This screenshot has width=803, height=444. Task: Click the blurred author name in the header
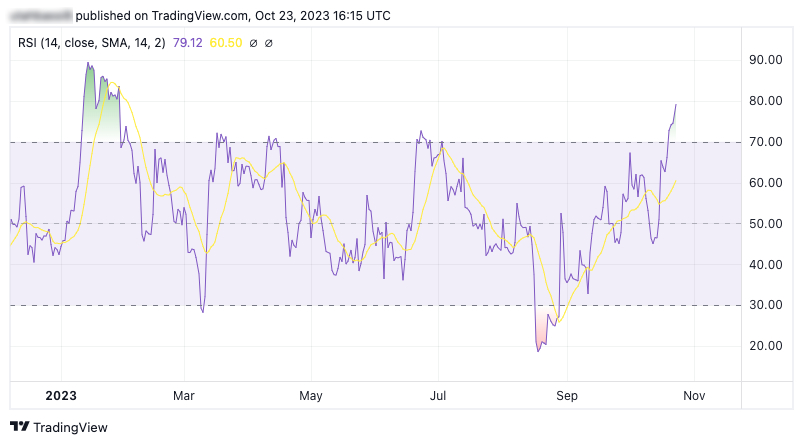click(x=39, y=16)
